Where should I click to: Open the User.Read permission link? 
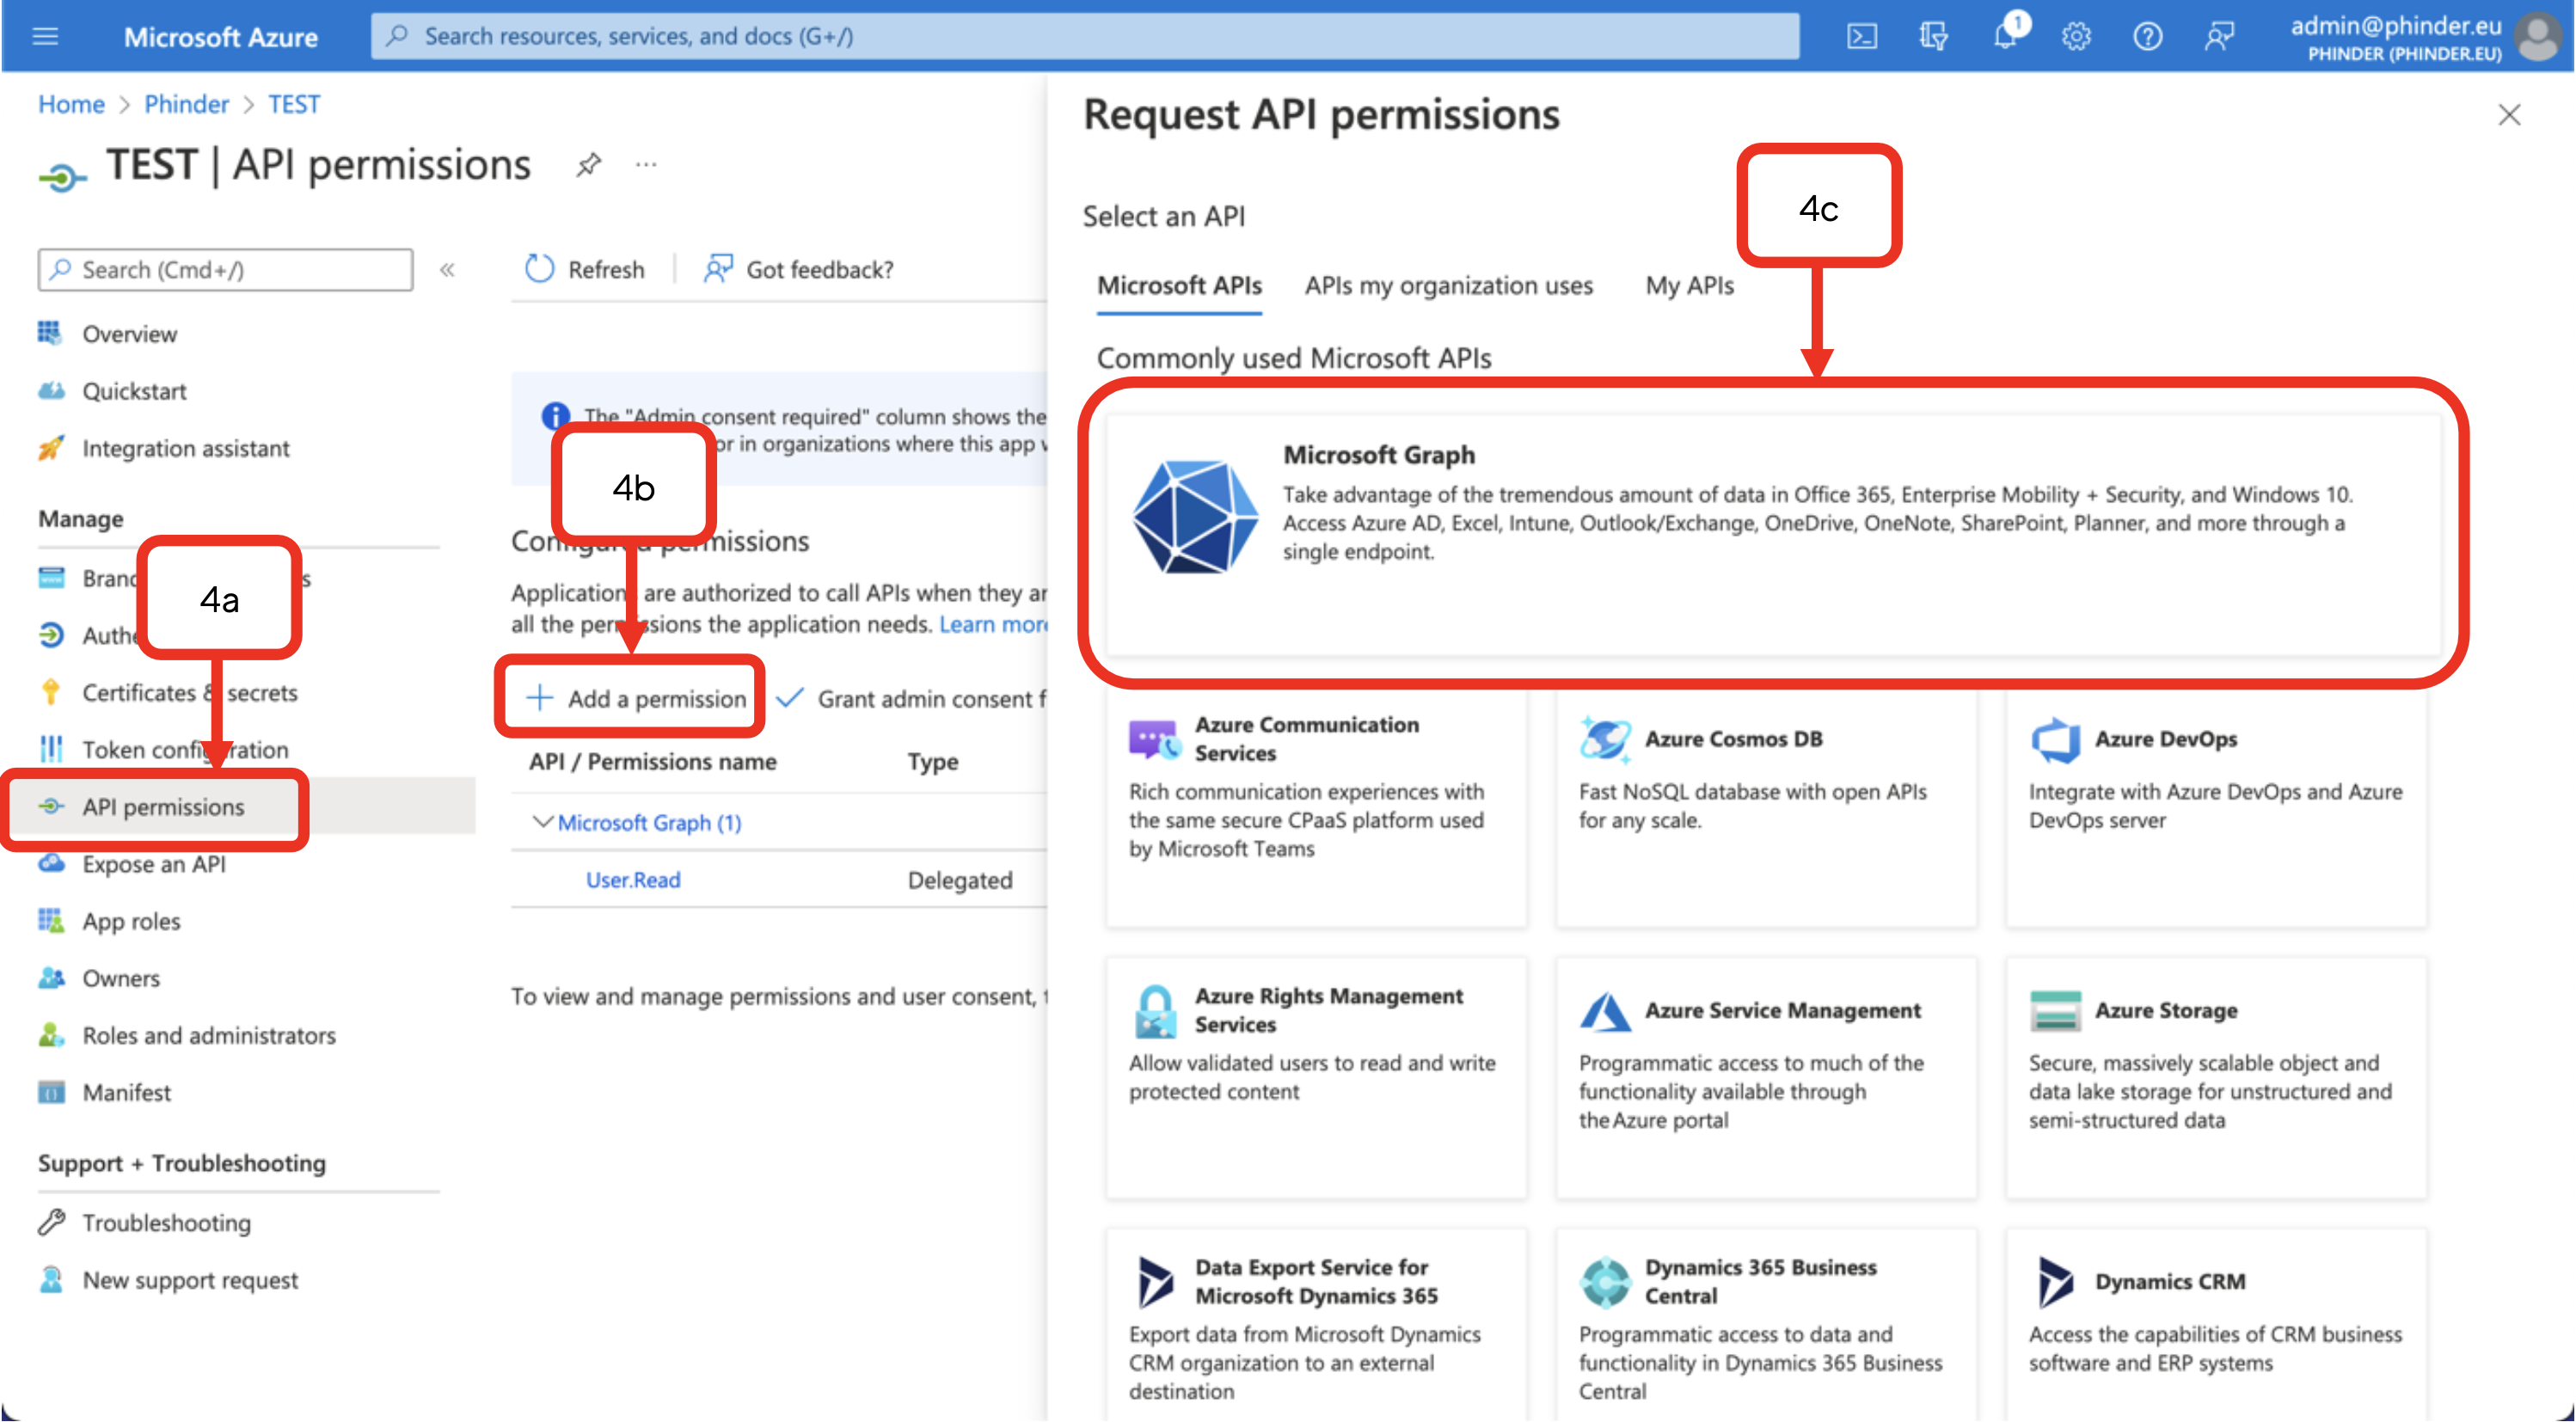coord(633,880)
